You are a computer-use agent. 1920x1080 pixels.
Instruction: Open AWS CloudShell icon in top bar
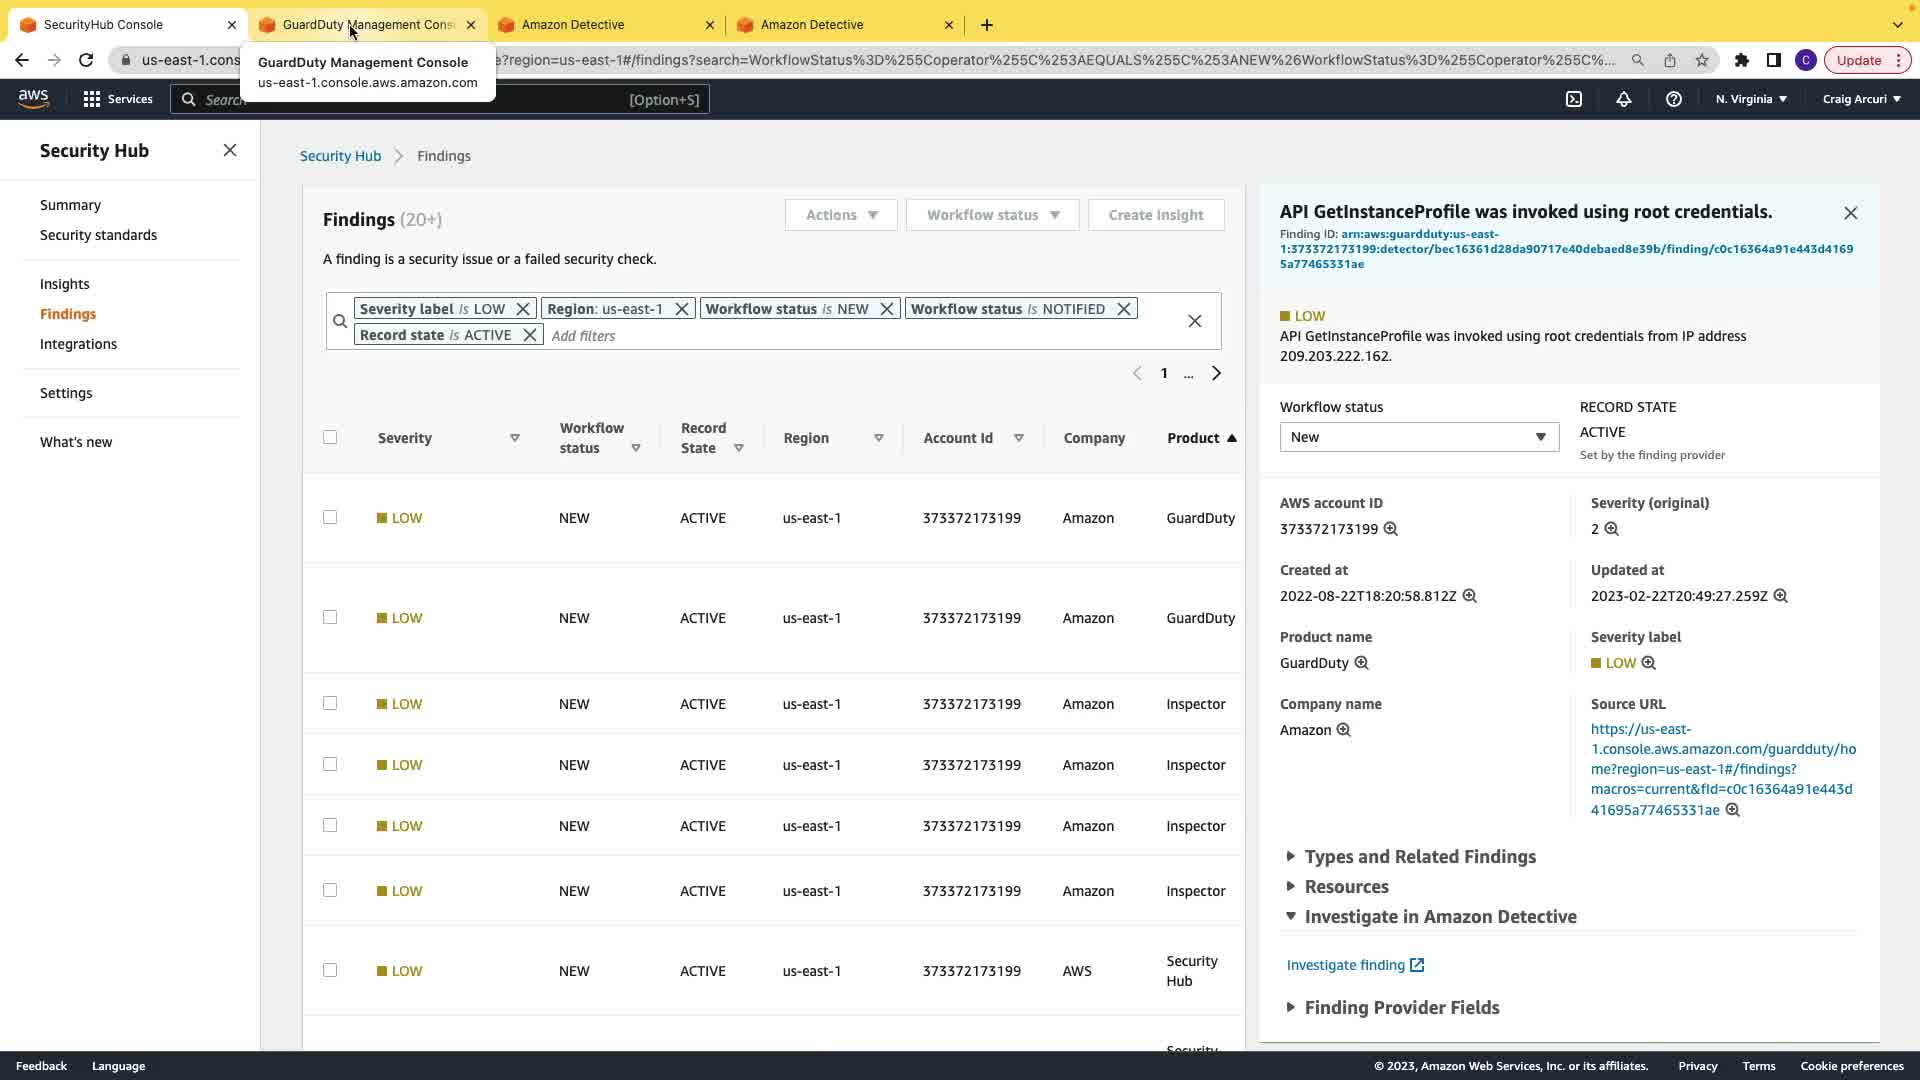1574,99
